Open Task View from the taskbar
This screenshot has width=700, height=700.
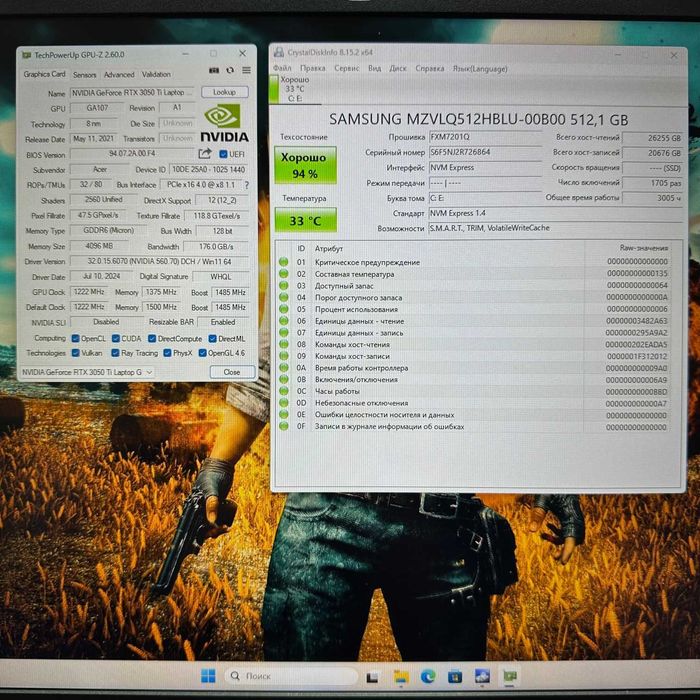point(372,677)
